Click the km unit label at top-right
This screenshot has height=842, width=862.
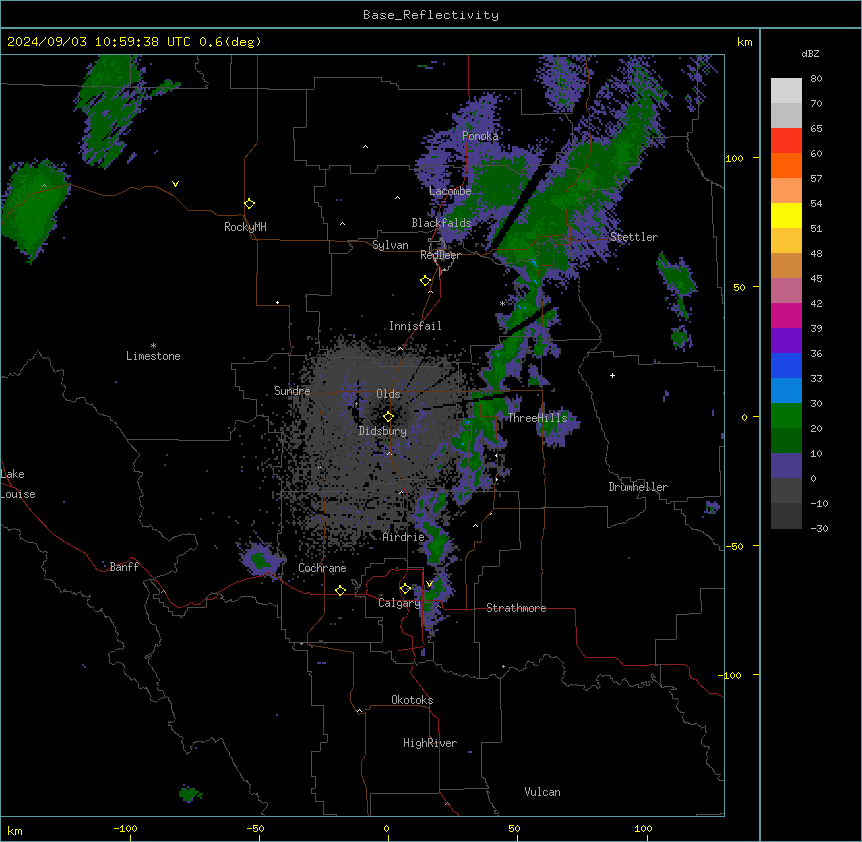(x=745, y=42)
